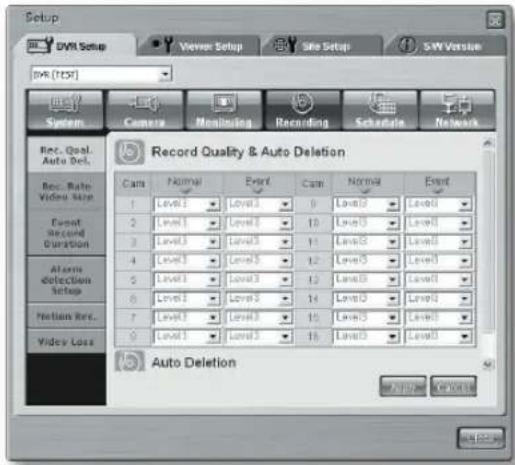
Task: Open Normal quality dropdown for Cam 8
Action: coord(186,336)
